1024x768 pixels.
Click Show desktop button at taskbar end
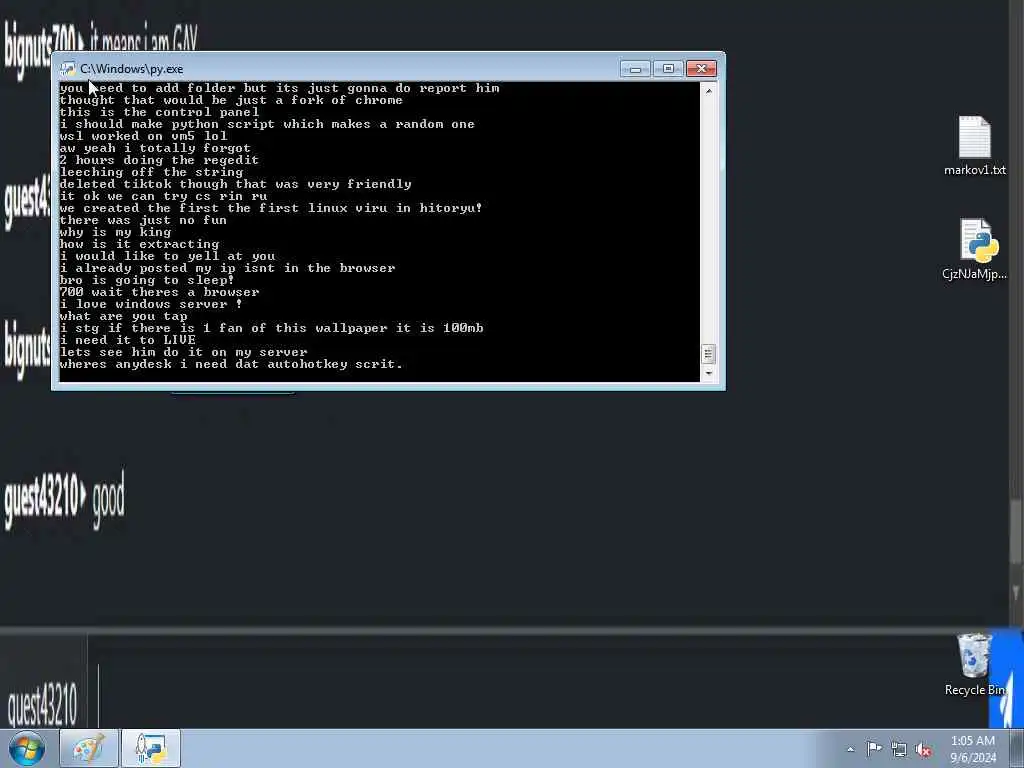1017,749
